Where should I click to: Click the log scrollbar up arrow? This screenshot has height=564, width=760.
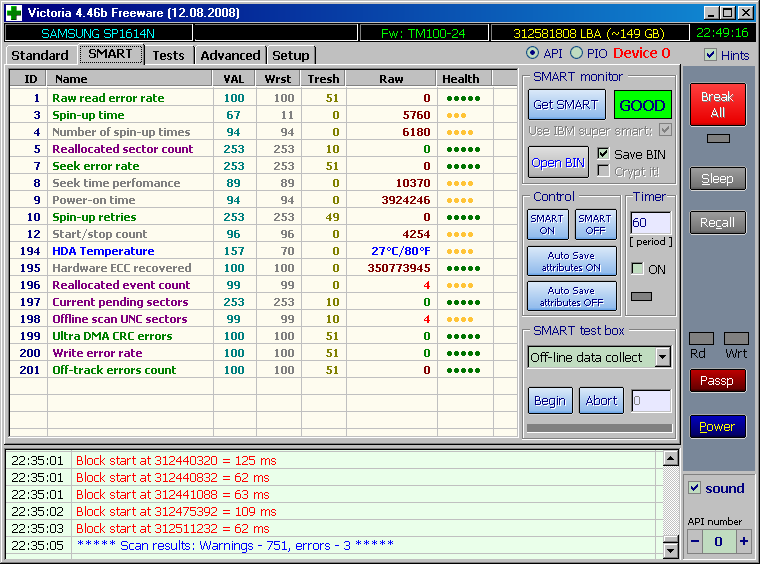(671, 458)
